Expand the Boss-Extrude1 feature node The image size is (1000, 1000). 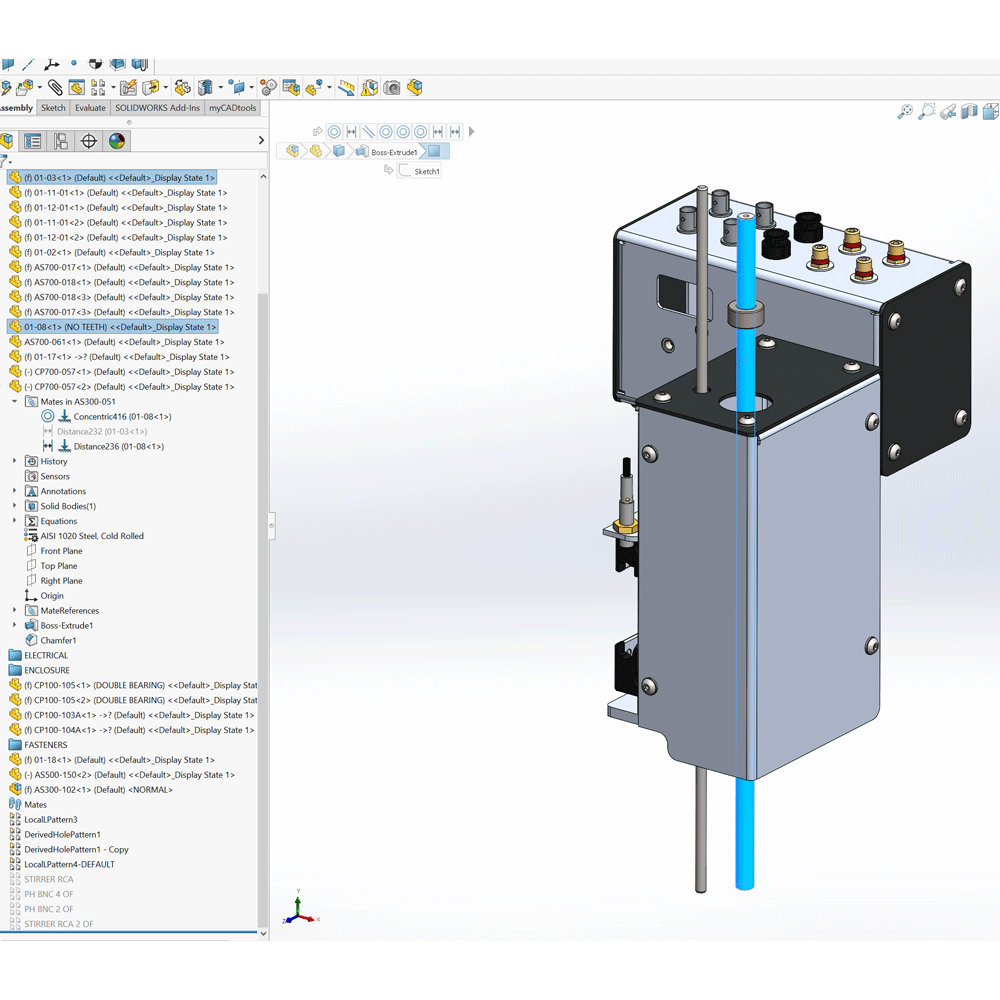[x=14, y=625]
